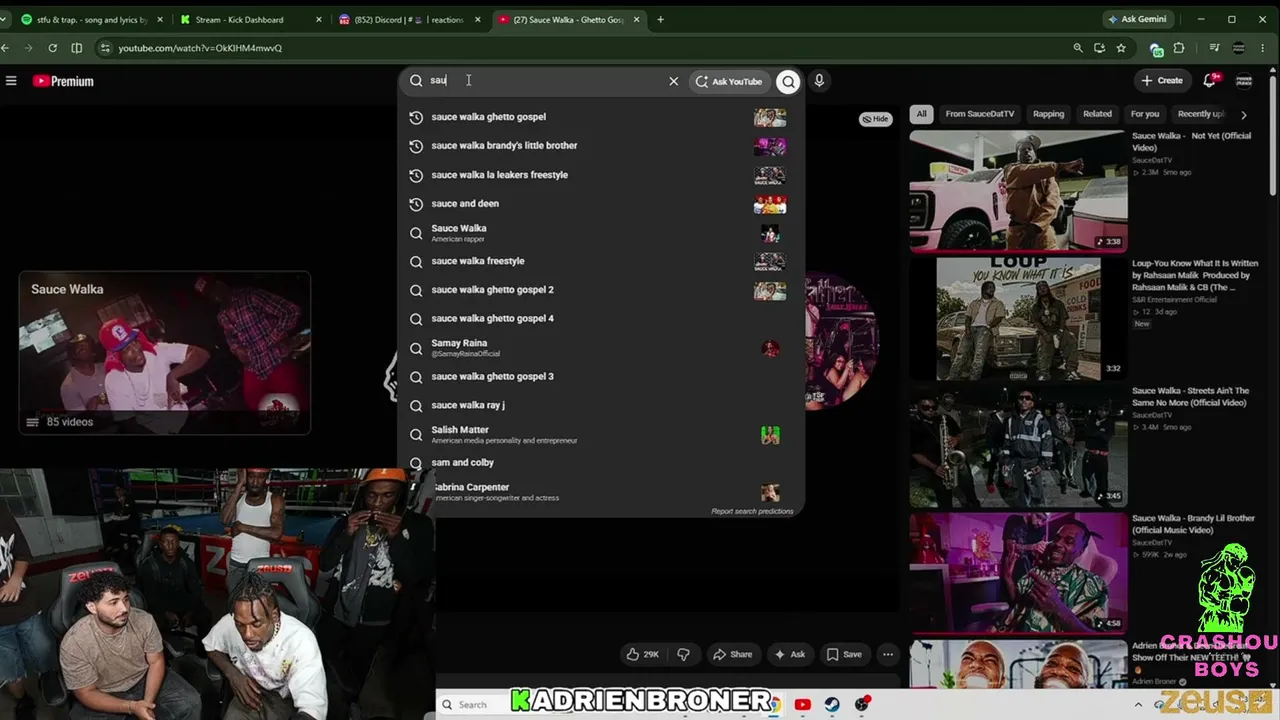
Task: Open the Sauce Walka 85 videos playlist card
Action: point(165,352)
